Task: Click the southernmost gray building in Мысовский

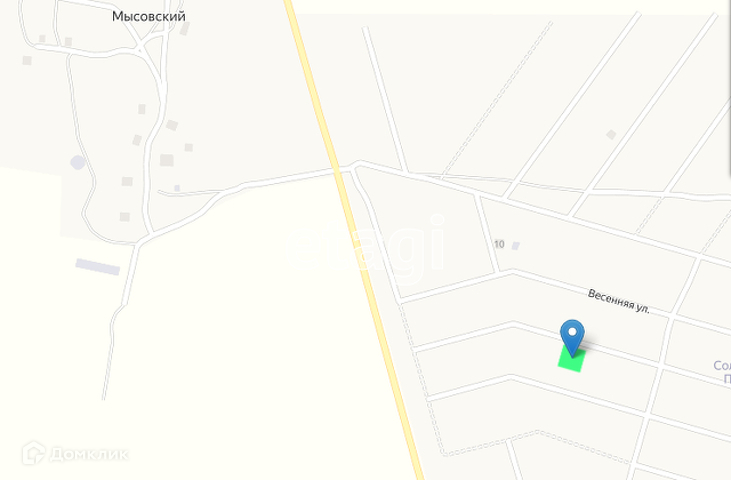Action: tap(124, 217)
